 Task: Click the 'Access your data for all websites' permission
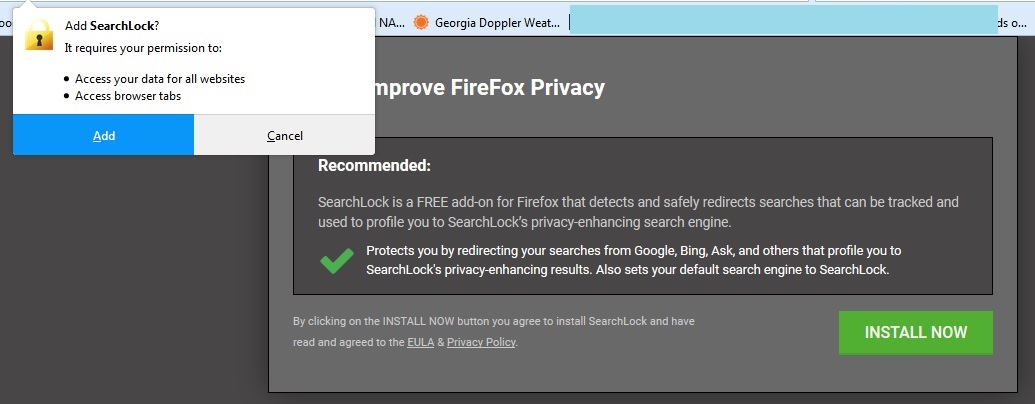(160, 79)
